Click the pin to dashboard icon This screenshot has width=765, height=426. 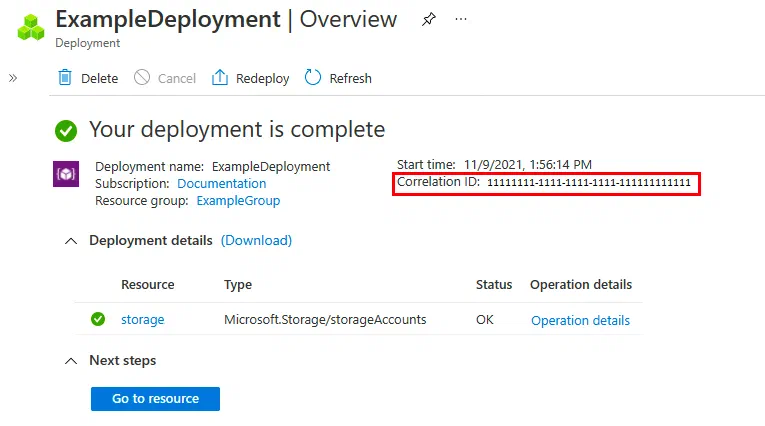click(428, 20)
